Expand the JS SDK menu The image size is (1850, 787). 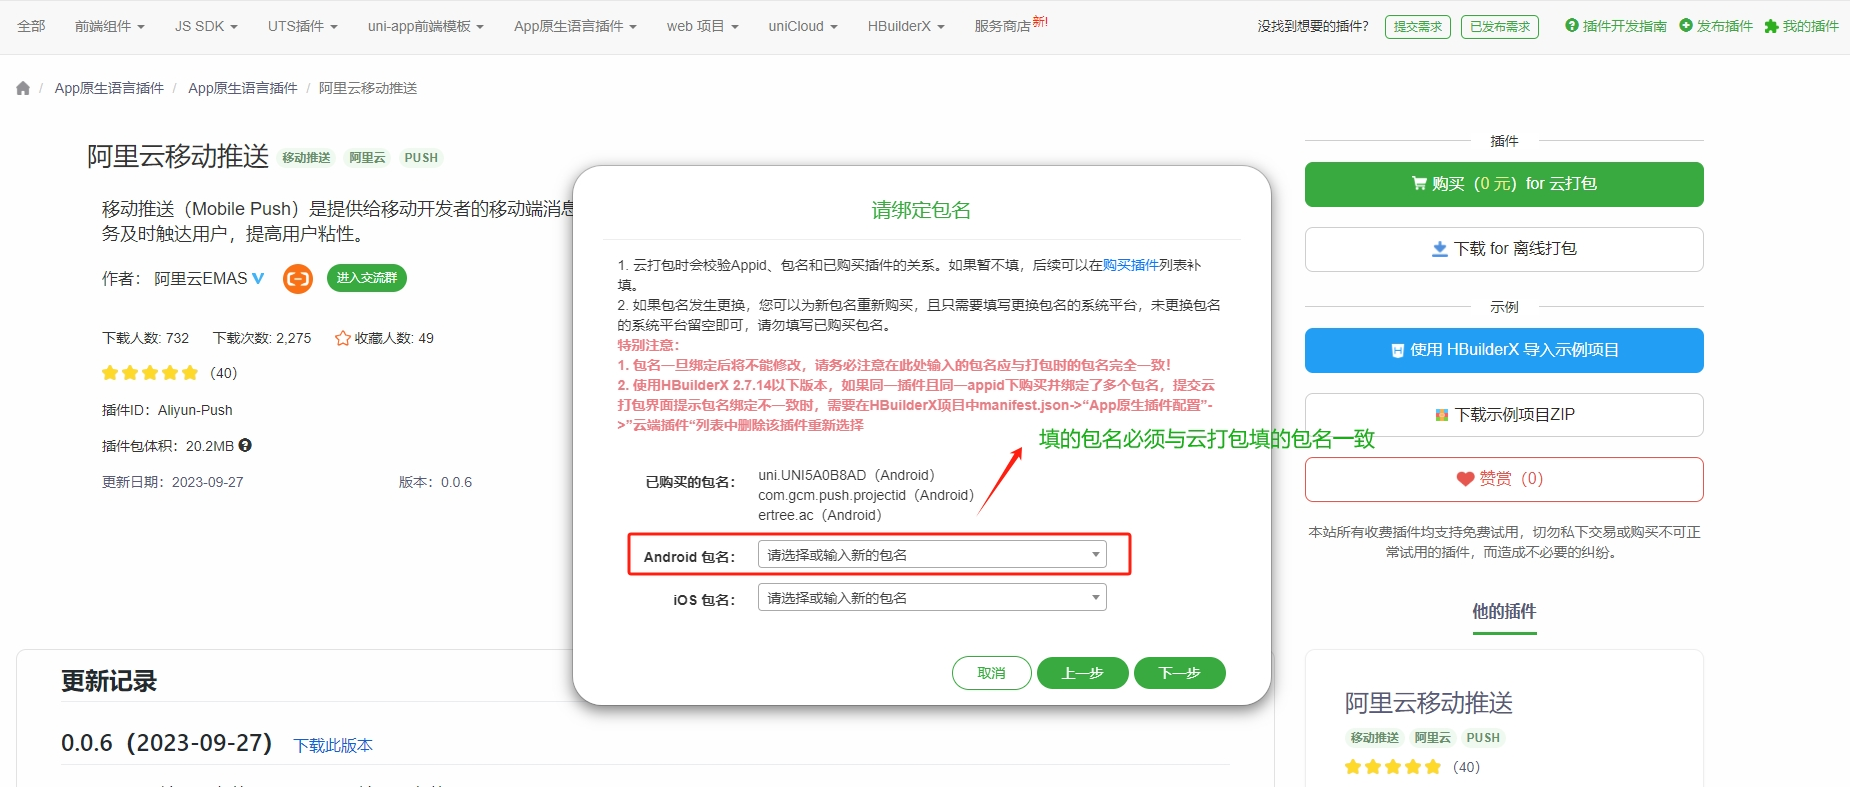point(206,26)
